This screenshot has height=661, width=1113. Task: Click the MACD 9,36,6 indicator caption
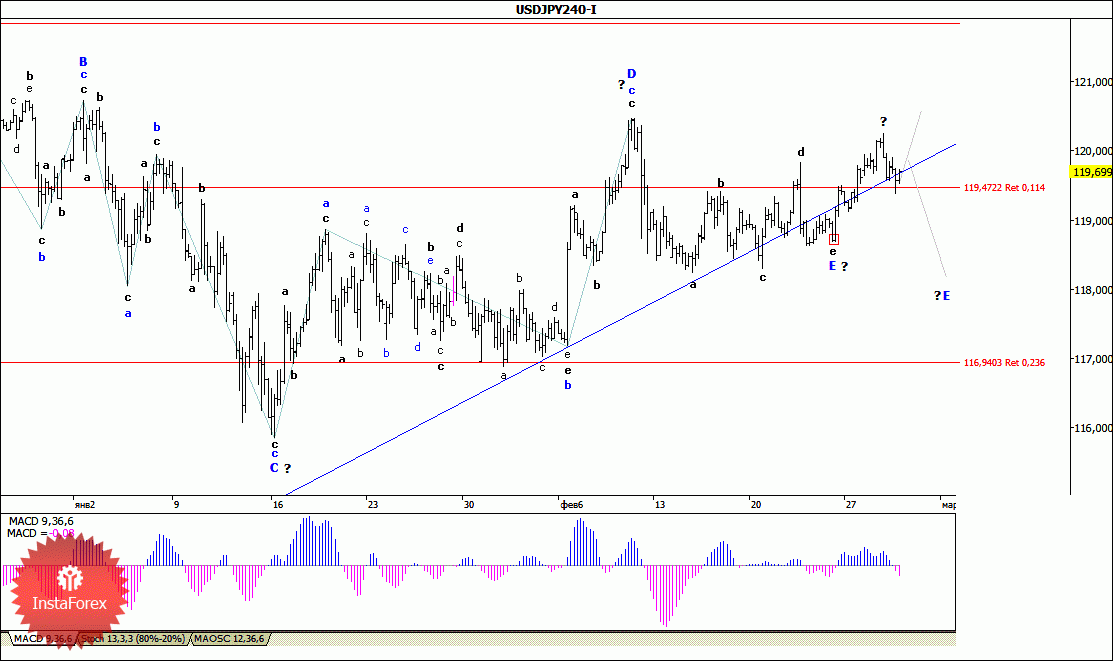click(40, 521)
